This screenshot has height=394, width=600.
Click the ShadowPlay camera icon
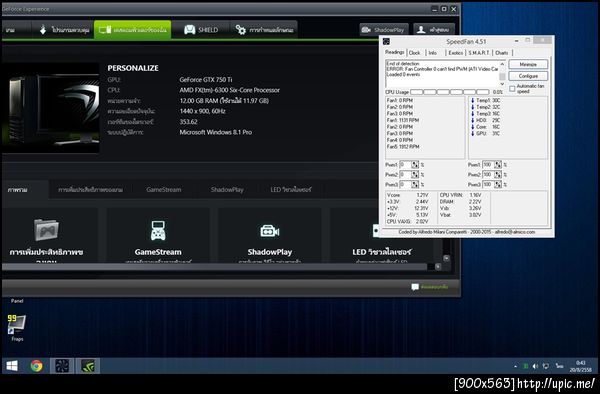(x=270, y=231)
